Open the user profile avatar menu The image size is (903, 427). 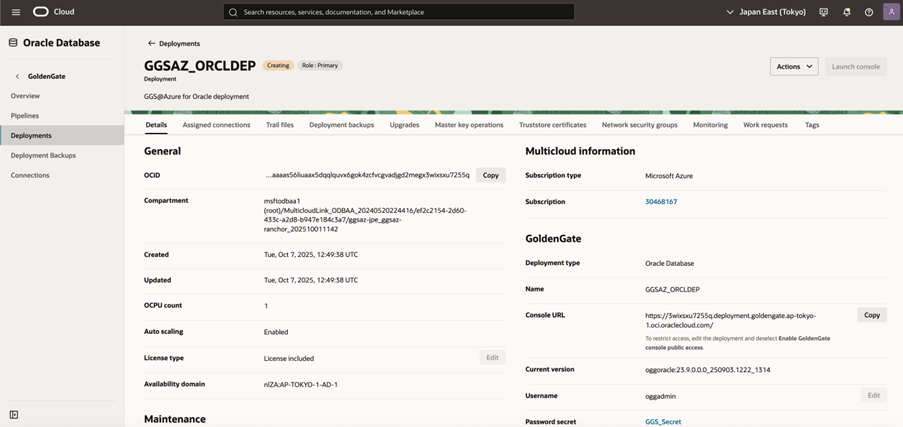coord(891,12)
